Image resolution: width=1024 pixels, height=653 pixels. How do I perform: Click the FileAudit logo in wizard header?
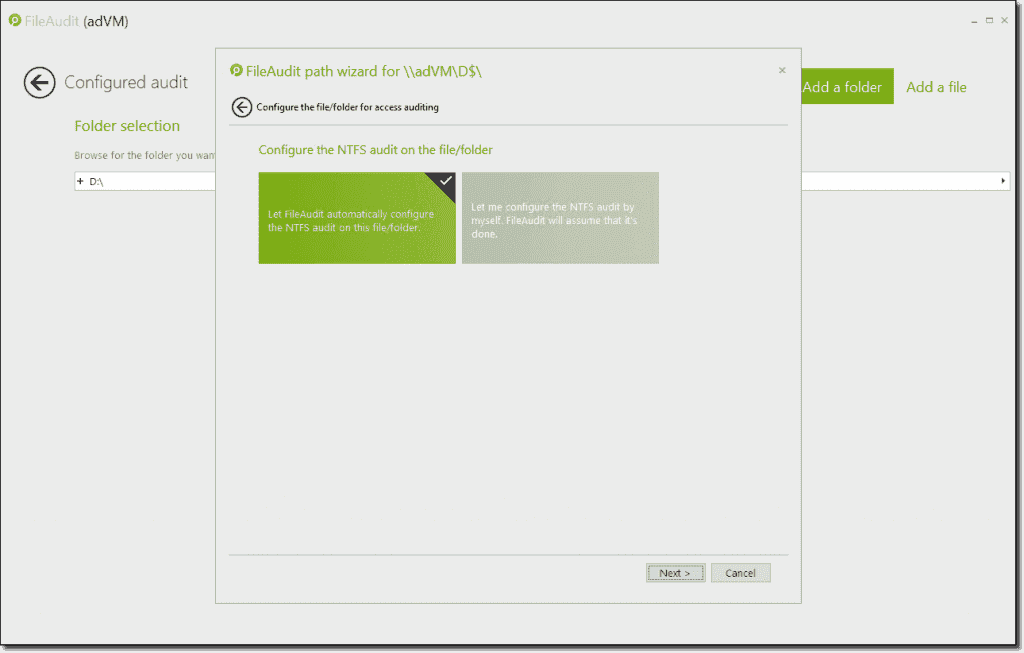(x=236, y=71)
